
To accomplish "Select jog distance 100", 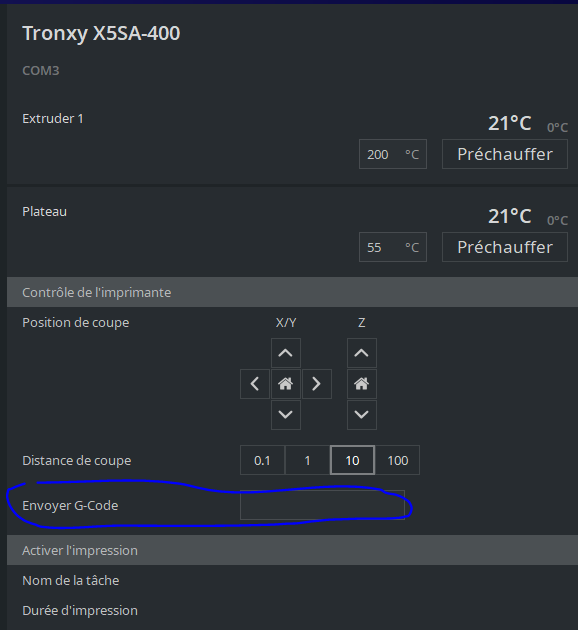I will 398,460.
